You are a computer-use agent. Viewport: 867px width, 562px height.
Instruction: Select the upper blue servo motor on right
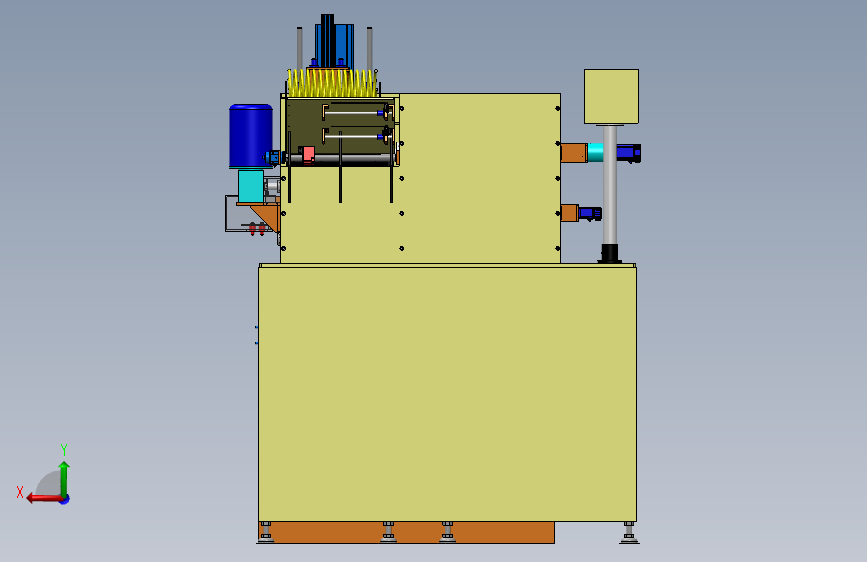point(629,153)
